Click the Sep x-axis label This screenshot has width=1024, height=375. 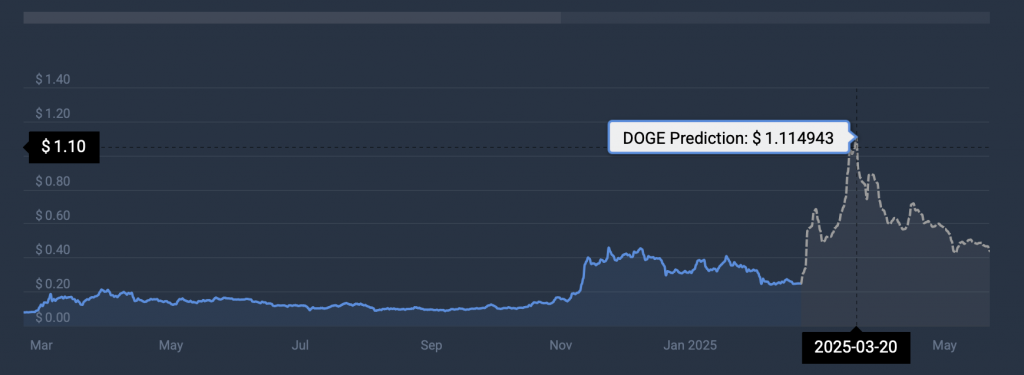(431, 345)
